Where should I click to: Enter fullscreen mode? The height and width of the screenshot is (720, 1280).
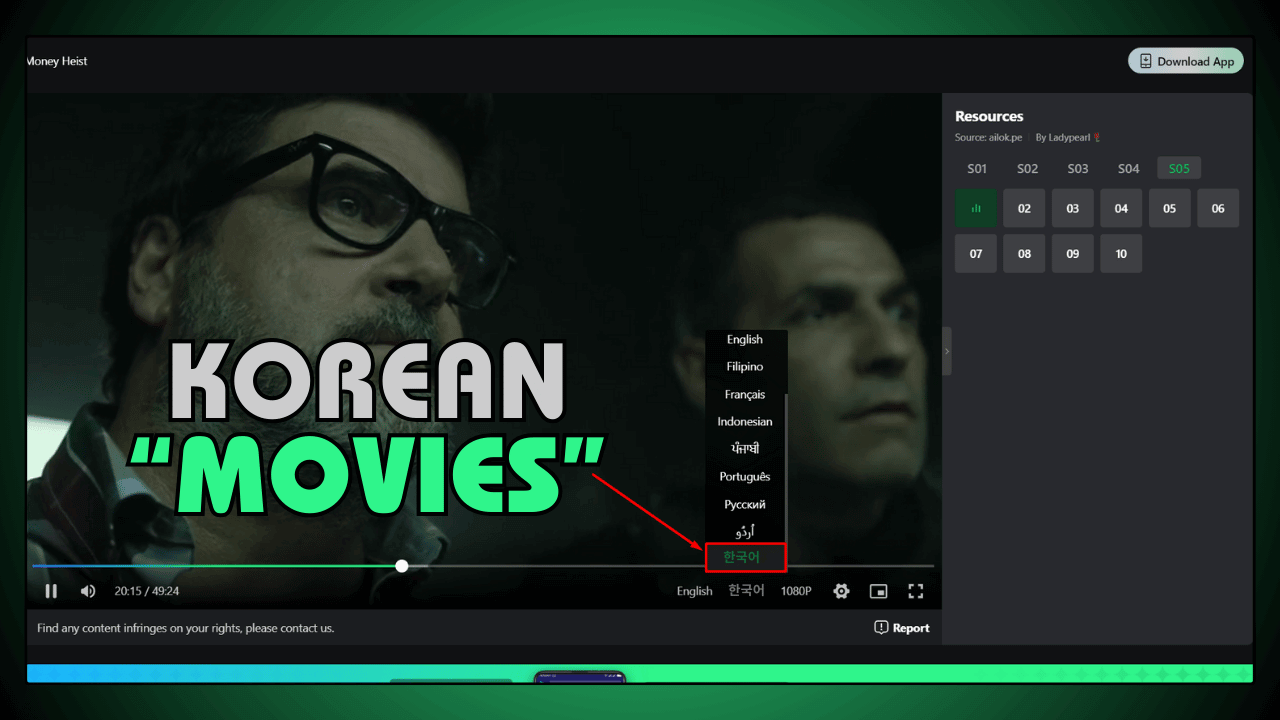[915, 591]
